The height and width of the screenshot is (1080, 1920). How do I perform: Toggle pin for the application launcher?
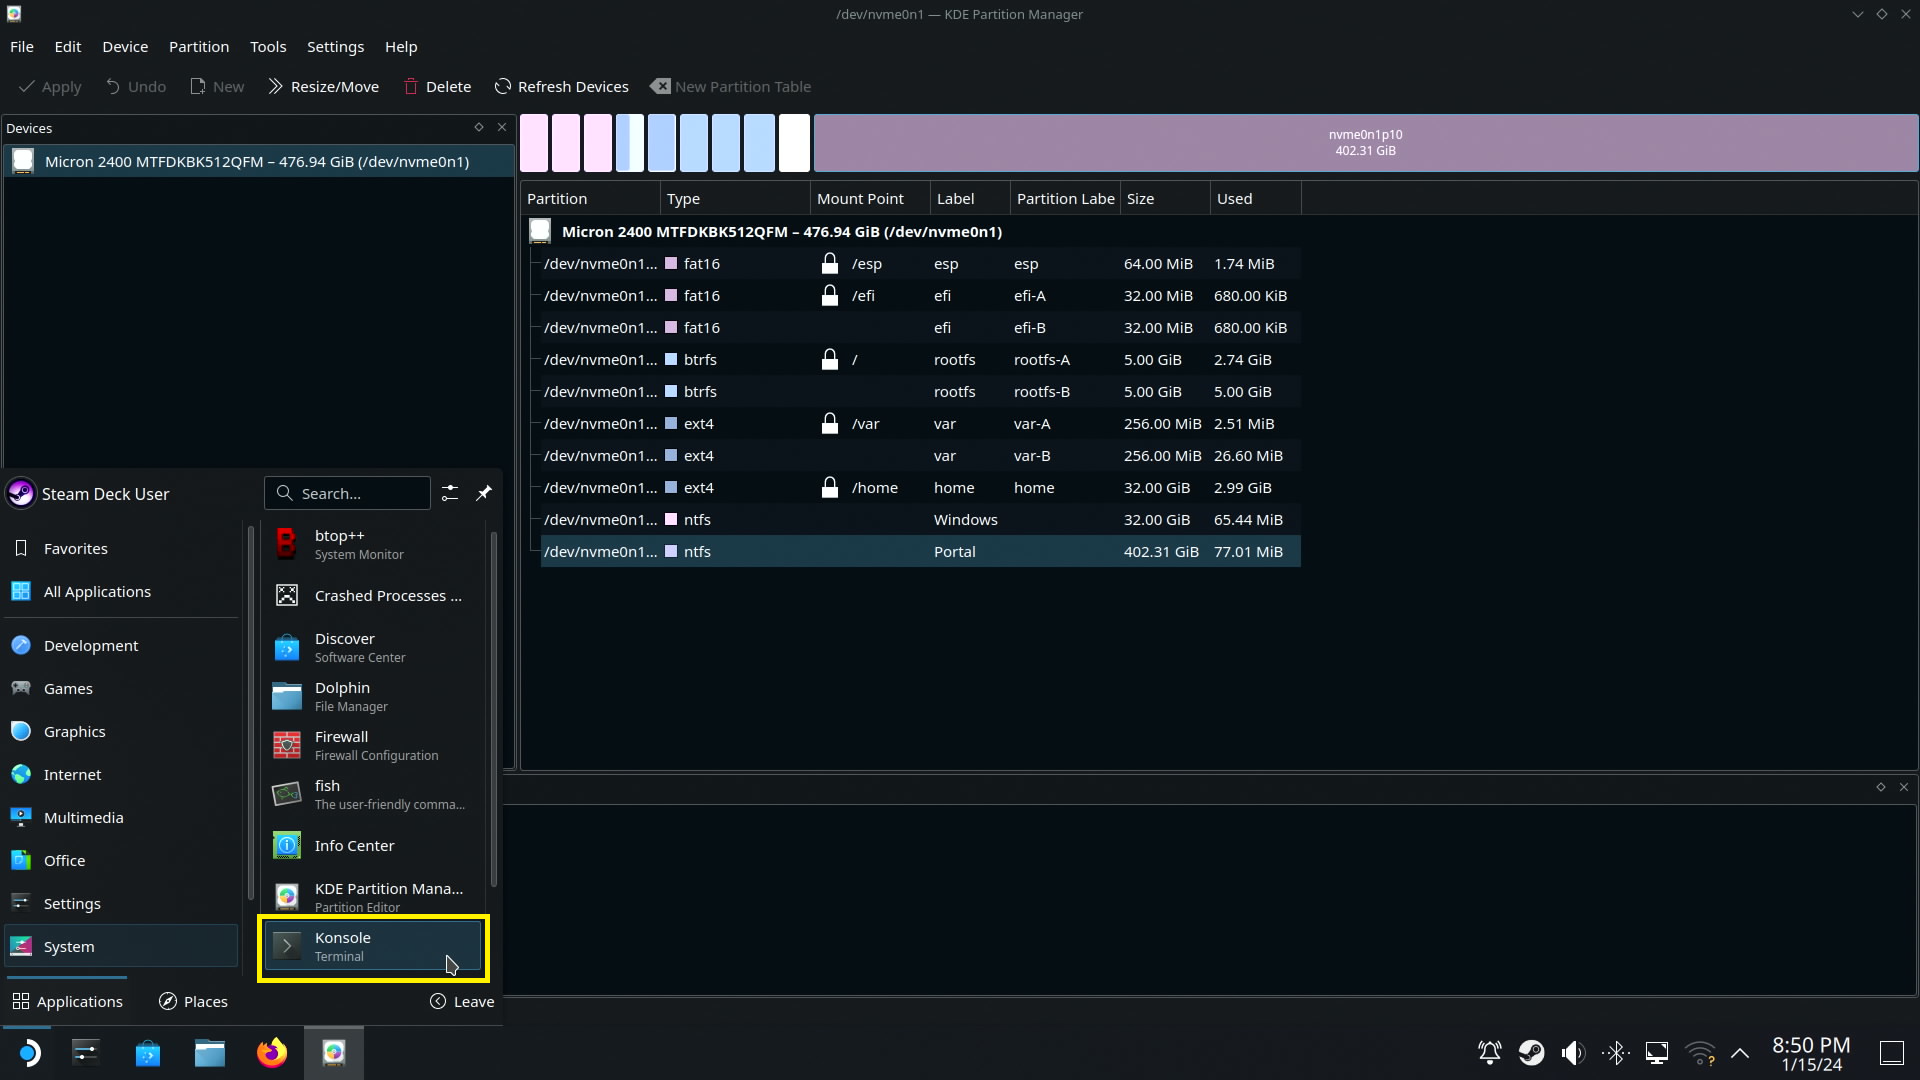(x=484, y=493)
